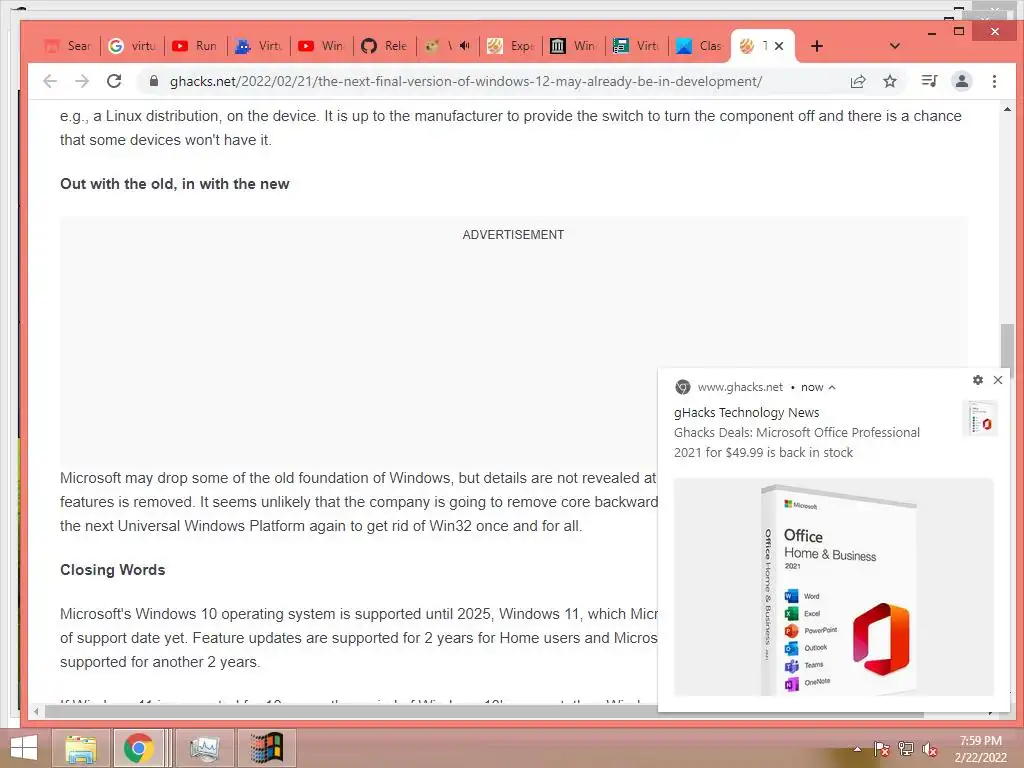Click Chrome icon in the taskbar
This screenshot has width=1024, height=768.
click(x=138, y=748)
